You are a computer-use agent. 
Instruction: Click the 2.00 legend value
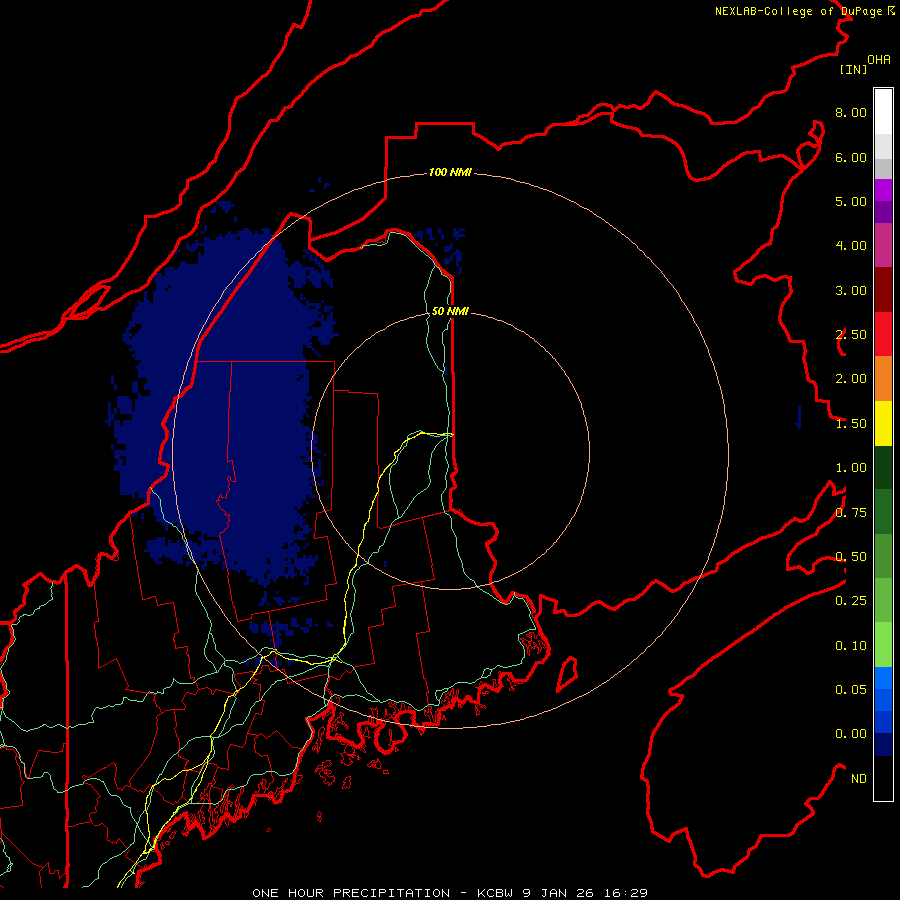click(x=851, y=379)
